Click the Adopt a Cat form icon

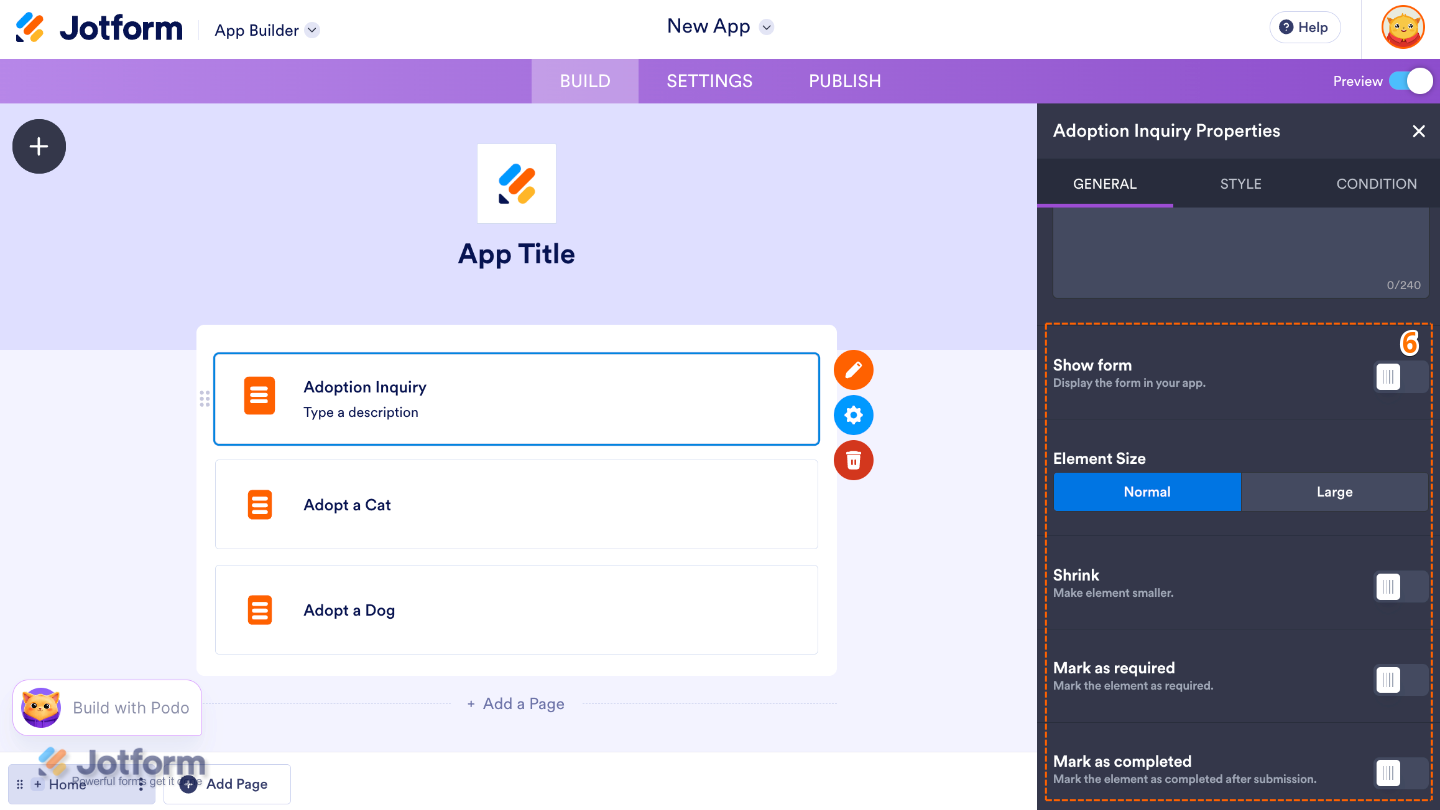tap(260, 504)
